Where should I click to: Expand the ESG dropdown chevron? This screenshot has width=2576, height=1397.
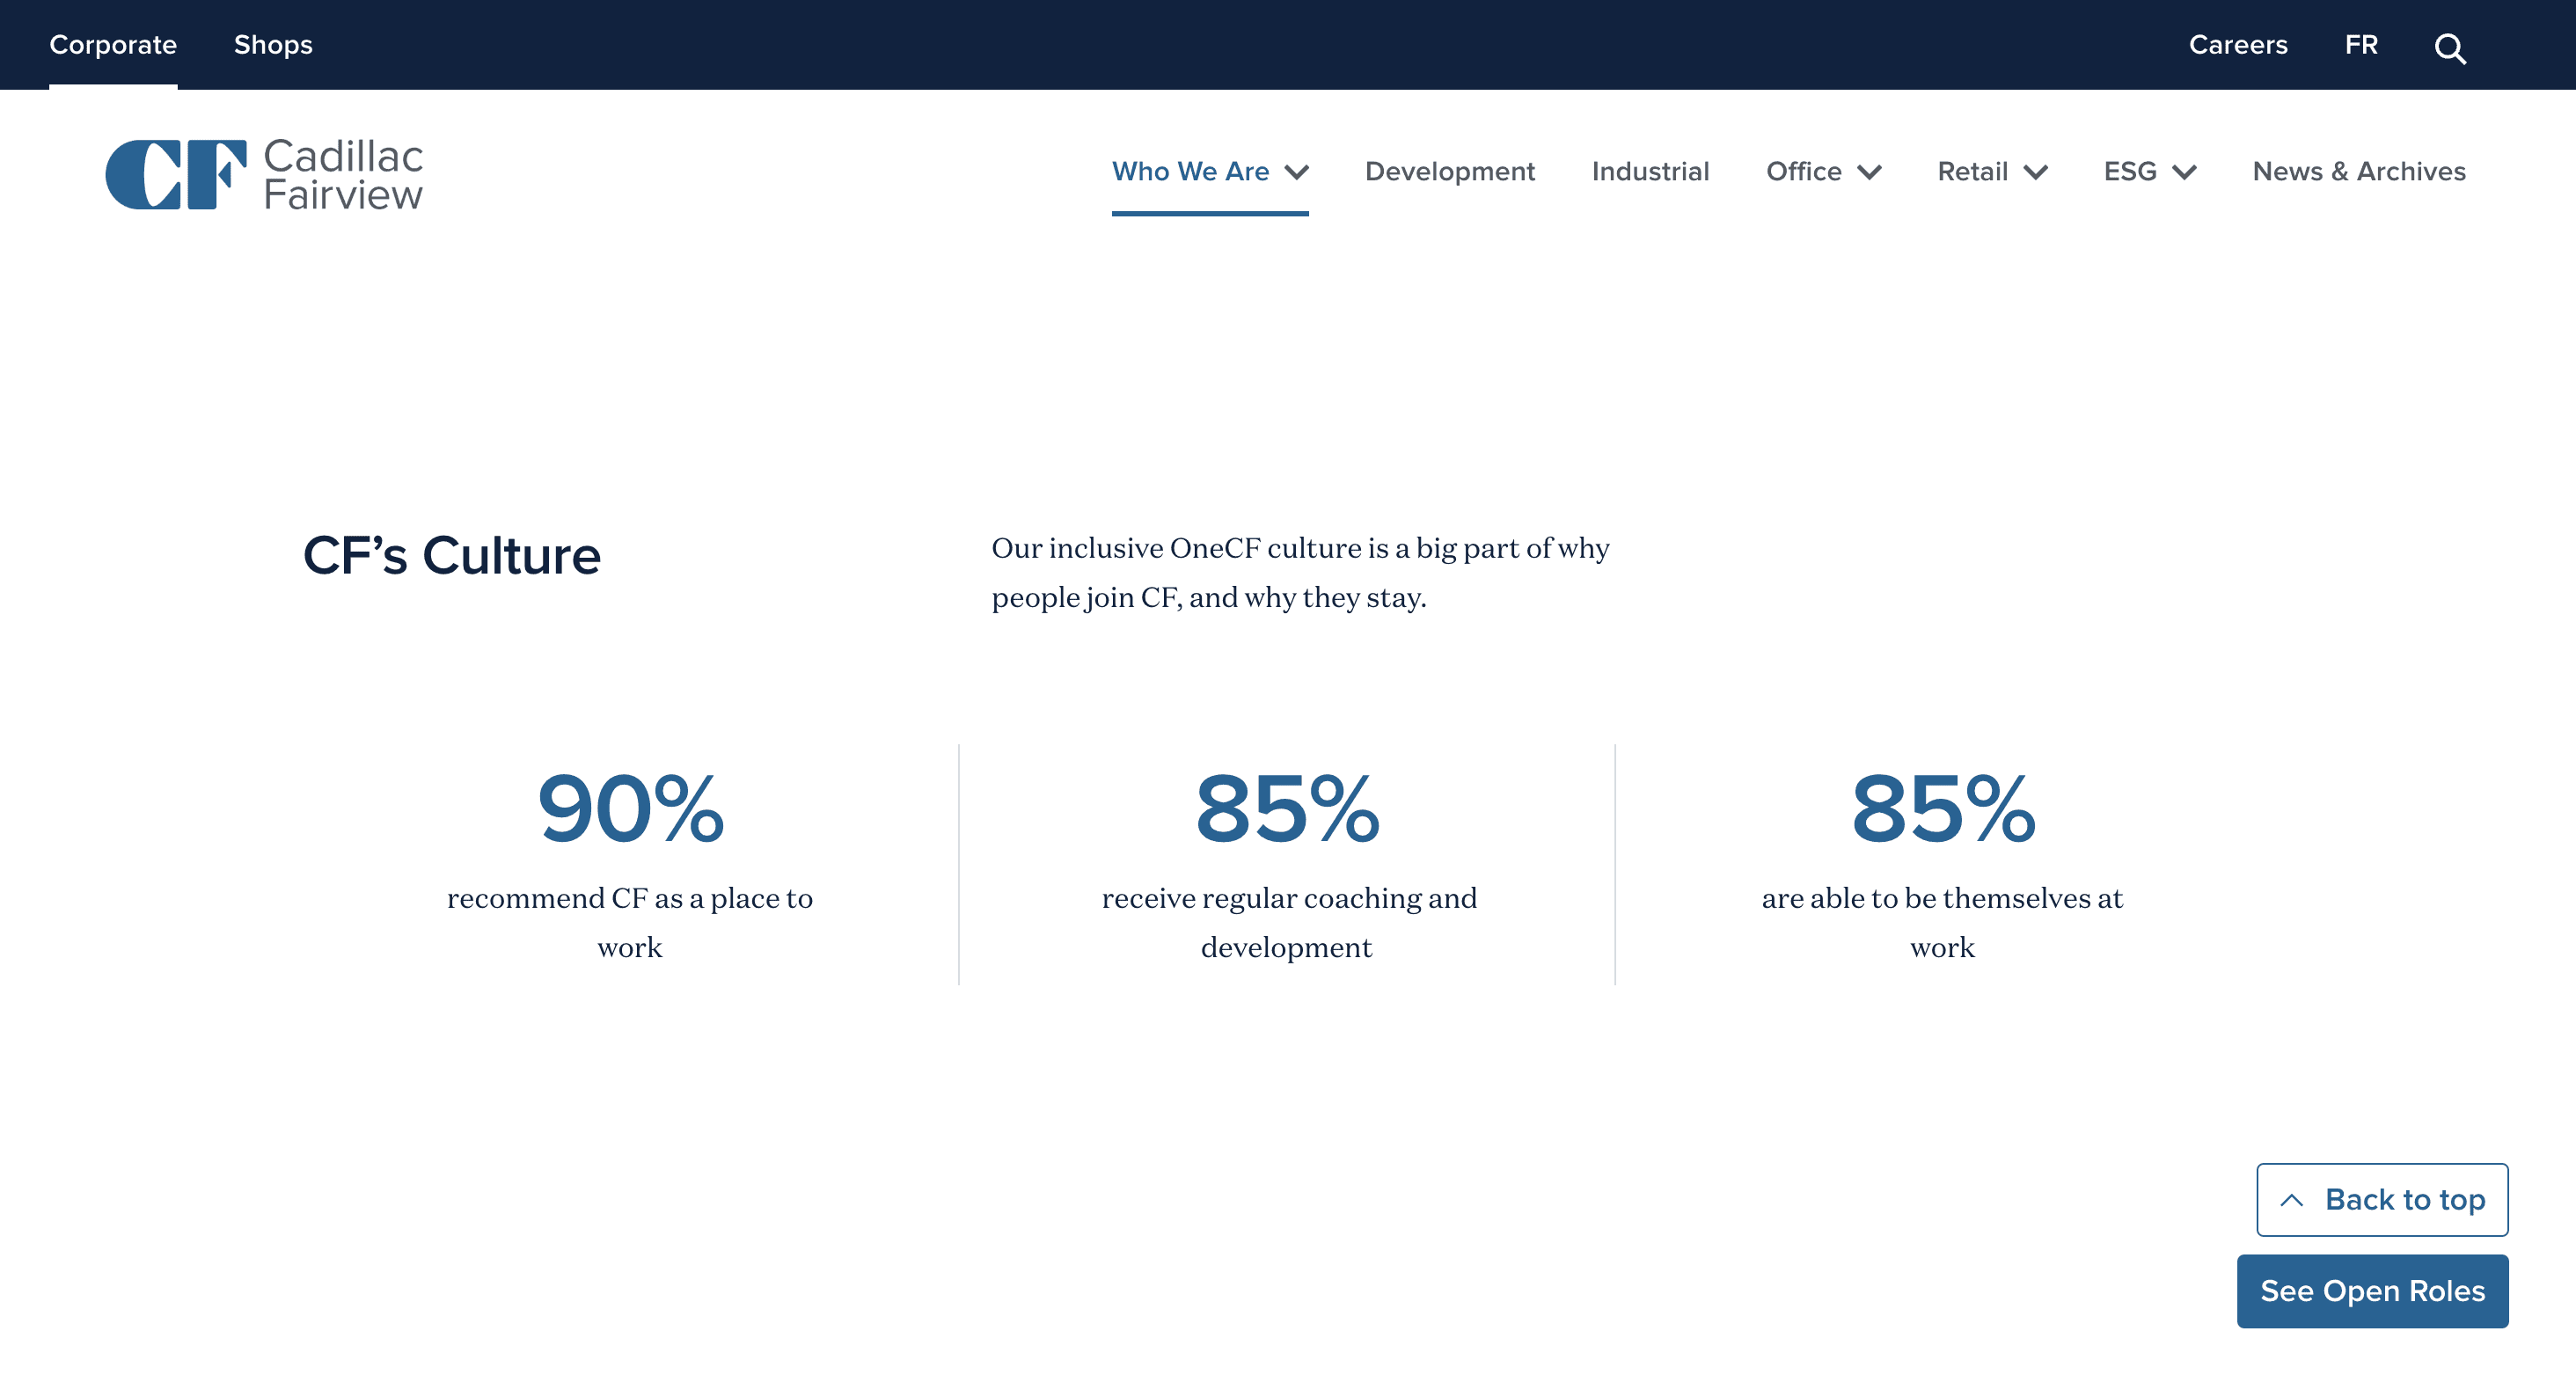point(2184,172)
